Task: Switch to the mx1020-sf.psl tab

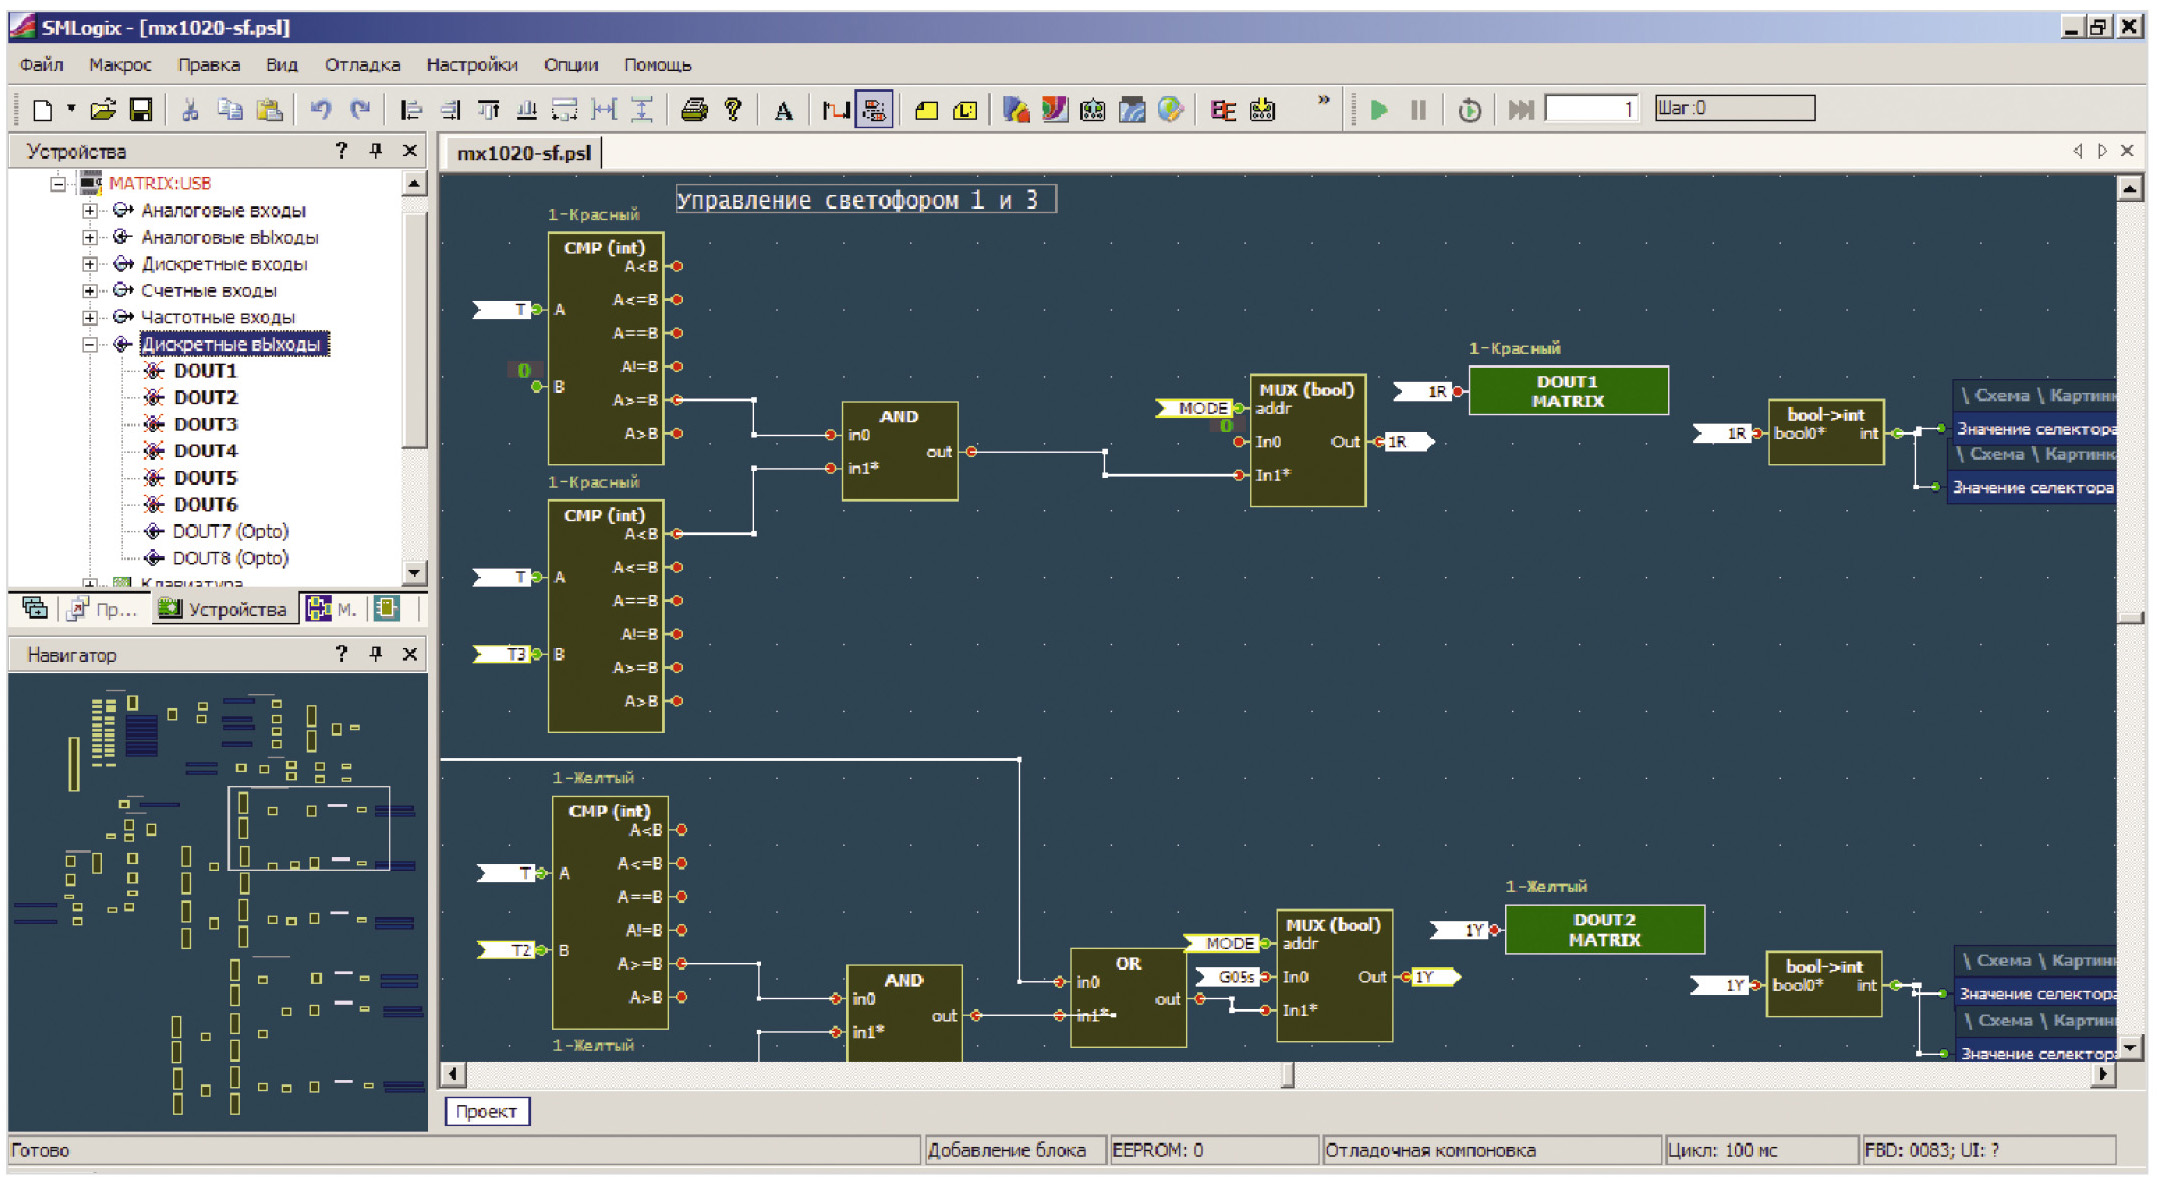Action: (x=523, y=153)
